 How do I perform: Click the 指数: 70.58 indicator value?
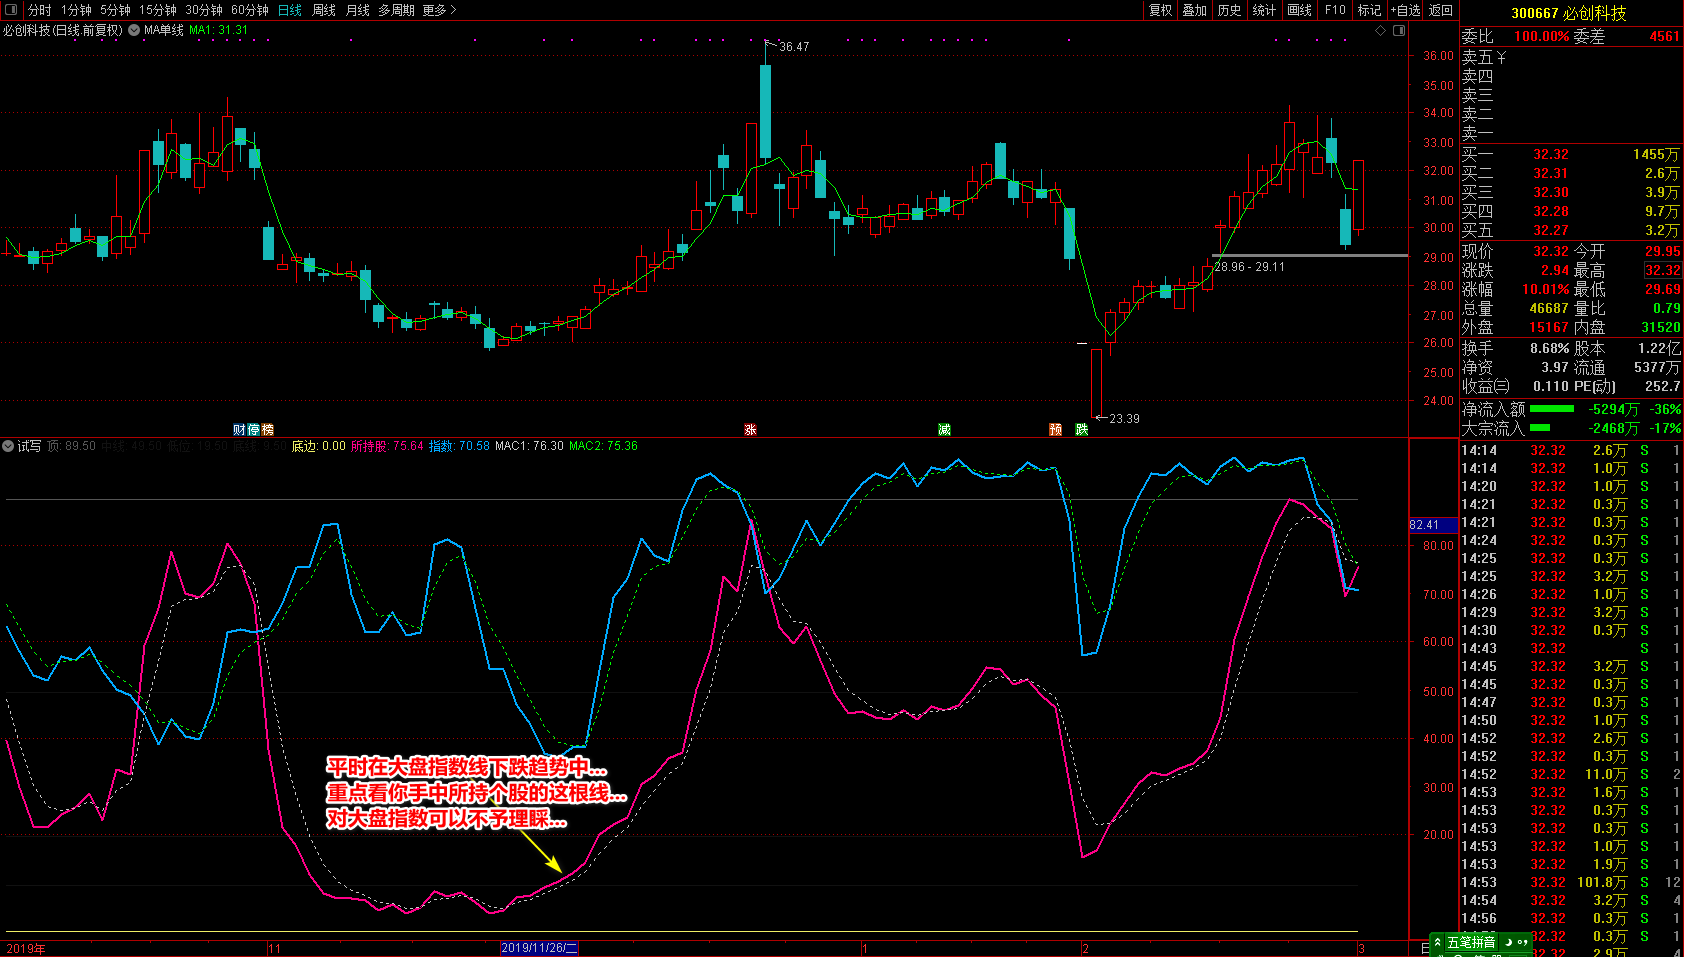click(460, 446)
